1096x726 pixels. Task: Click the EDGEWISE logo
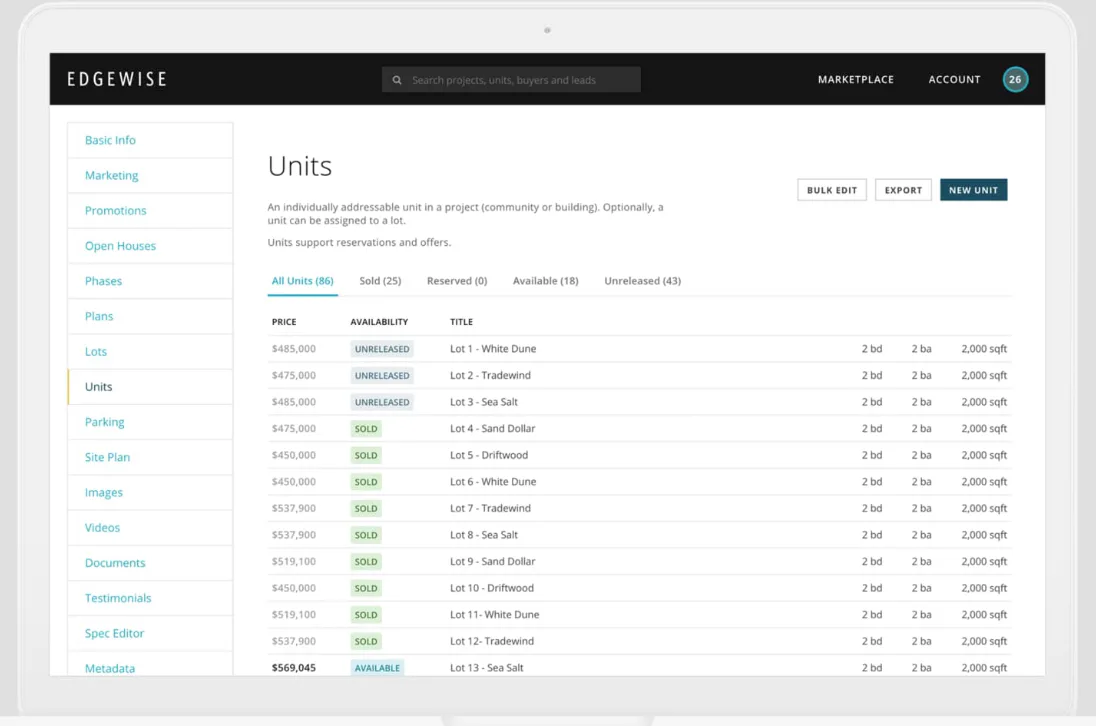point(117,79)
